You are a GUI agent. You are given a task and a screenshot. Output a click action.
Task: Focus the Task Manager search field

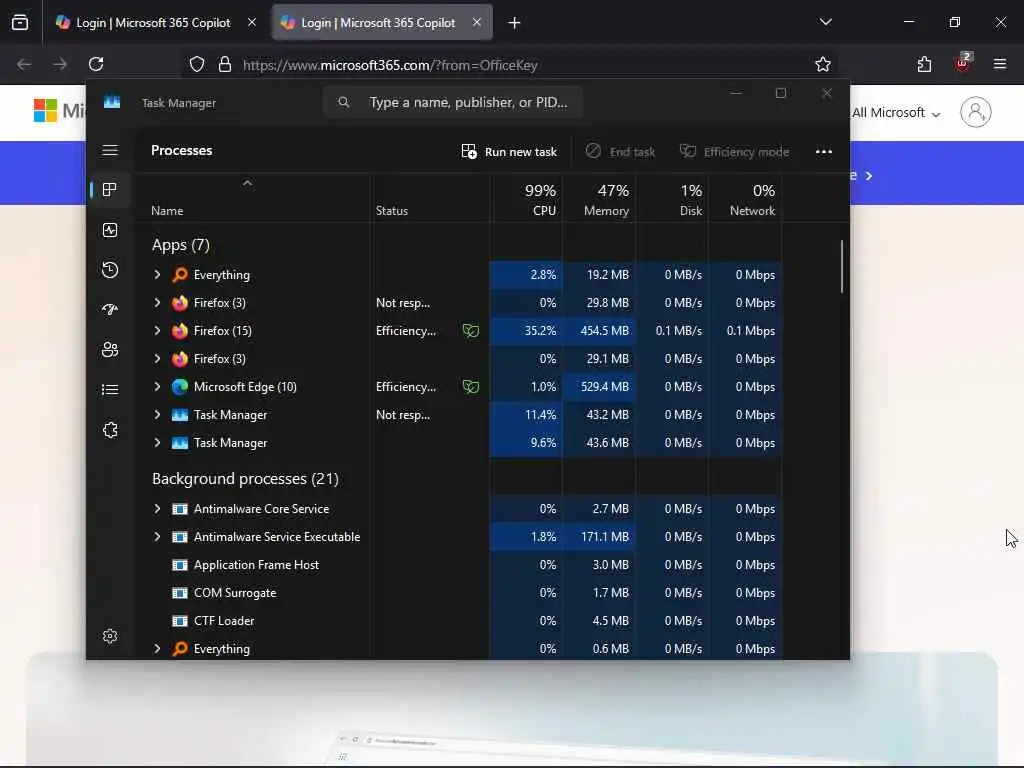[x=453, y=103]
